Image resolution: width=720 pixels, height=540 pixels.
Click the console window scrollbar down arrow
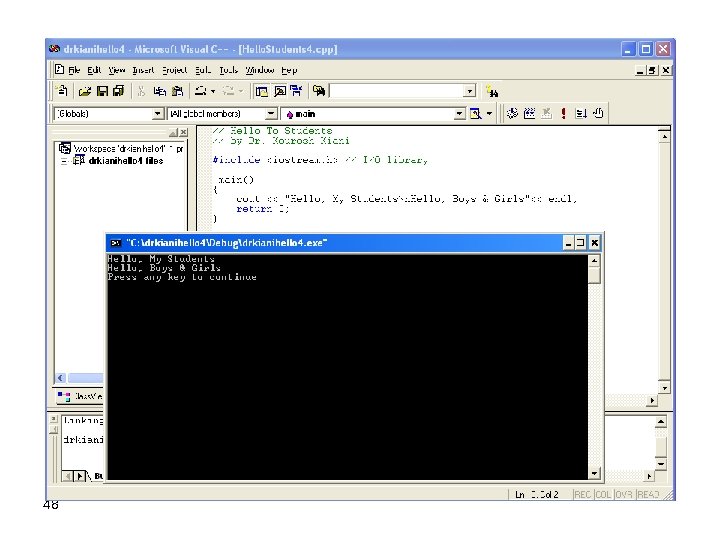(x=594, y=473)
